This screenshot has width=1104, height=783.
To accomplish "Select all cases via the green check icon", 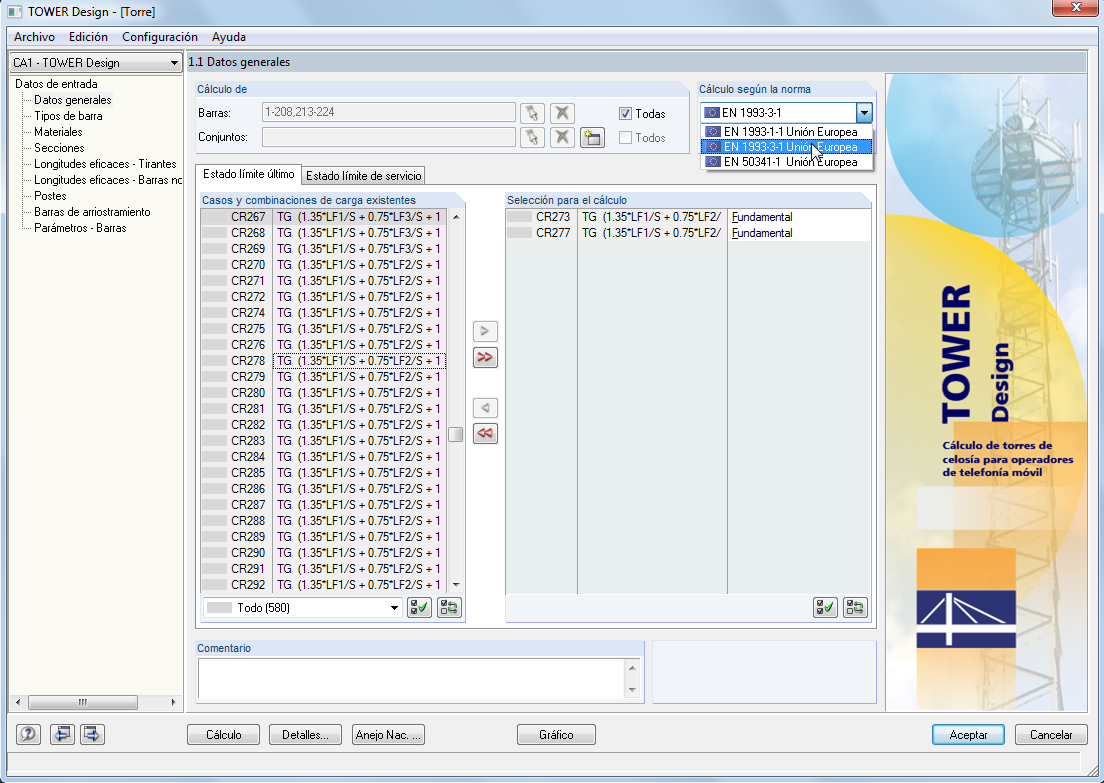I will (419, 607).
